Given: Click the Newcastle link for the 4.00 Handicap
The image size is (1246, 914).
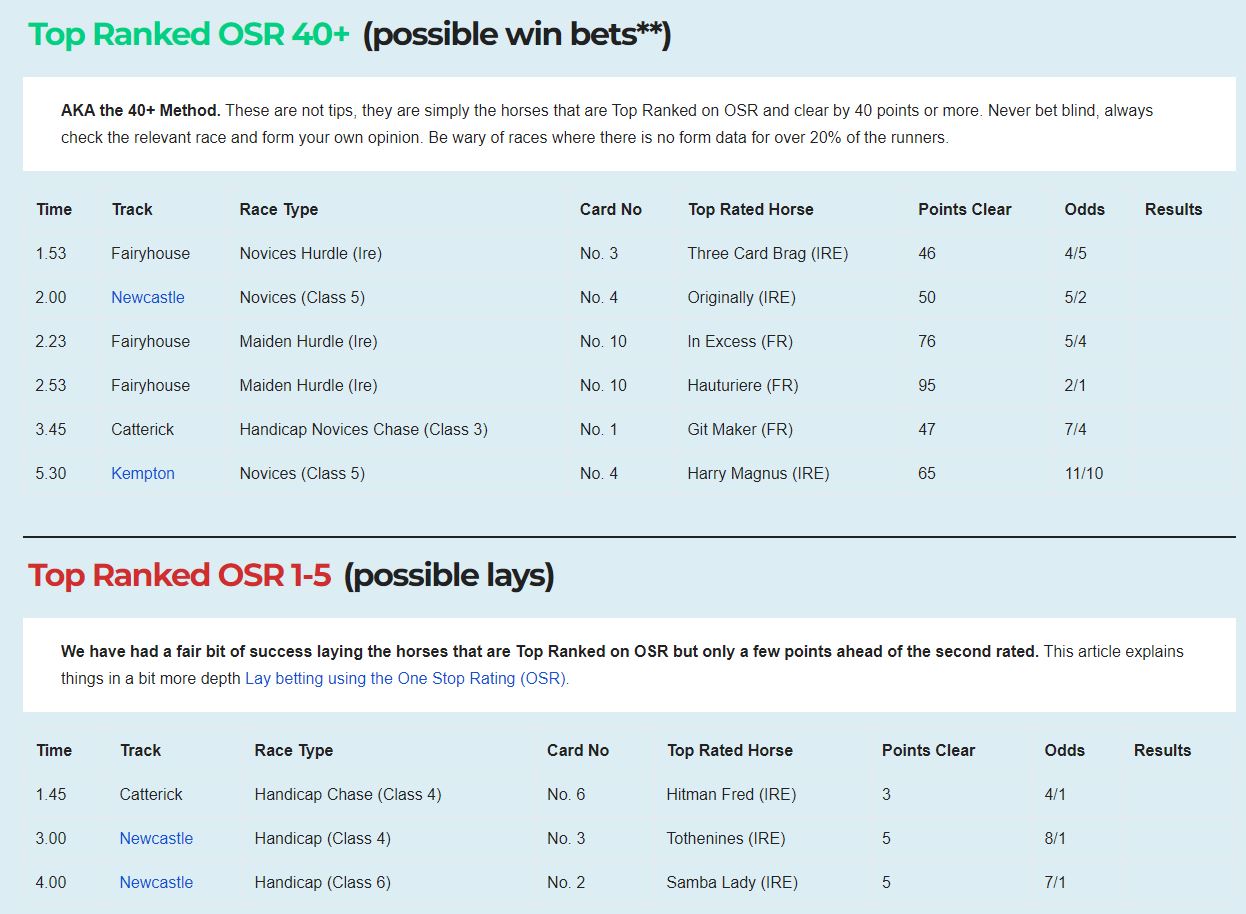Looking at the screenshot, I should [x=156, y=882].
